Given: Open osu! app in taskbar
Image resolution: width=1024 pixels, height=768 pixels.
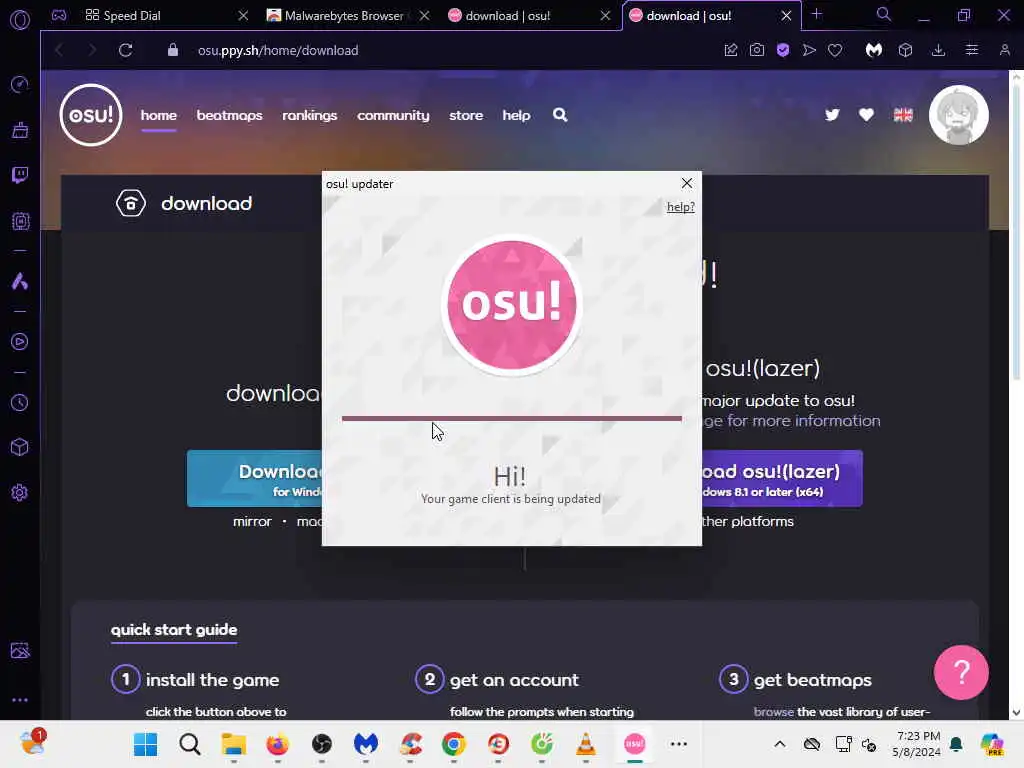Looking at the screenshot, I should pyautogui.click(x=634, y=744).
